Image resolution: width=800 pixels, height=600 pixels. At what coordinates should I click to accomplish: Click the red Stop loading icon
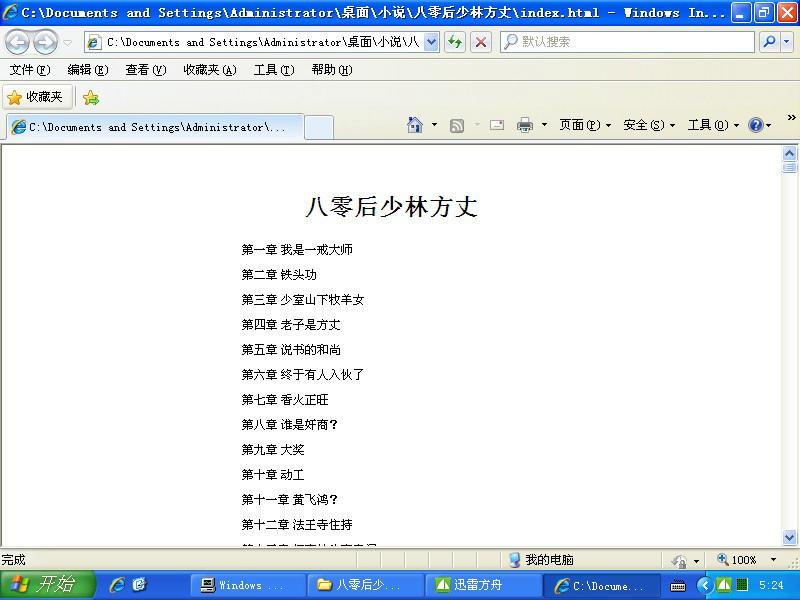480,42
